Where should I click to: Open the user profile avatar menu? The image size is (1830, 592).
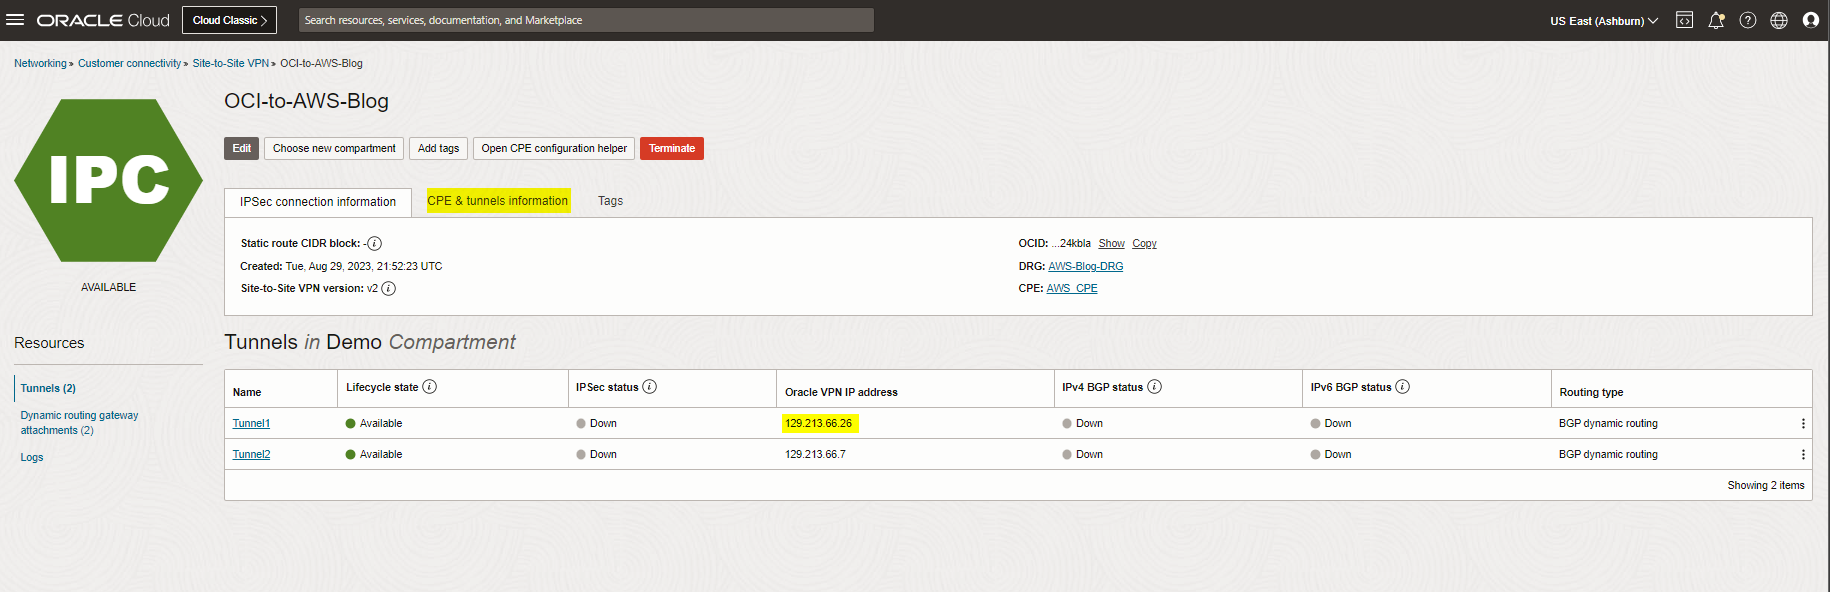coord(1810,20)
